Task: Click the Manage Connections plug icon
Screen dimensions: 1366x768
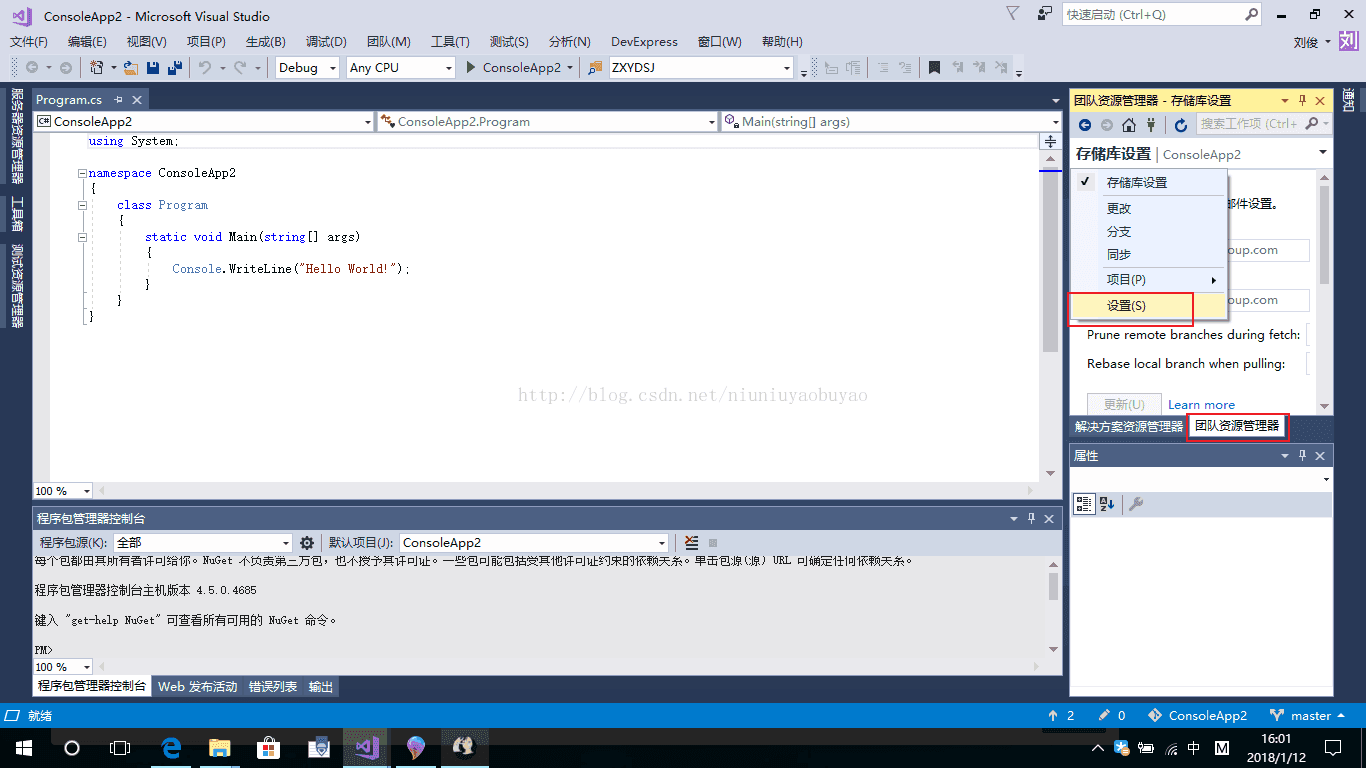Action: tap(1150, 125)
